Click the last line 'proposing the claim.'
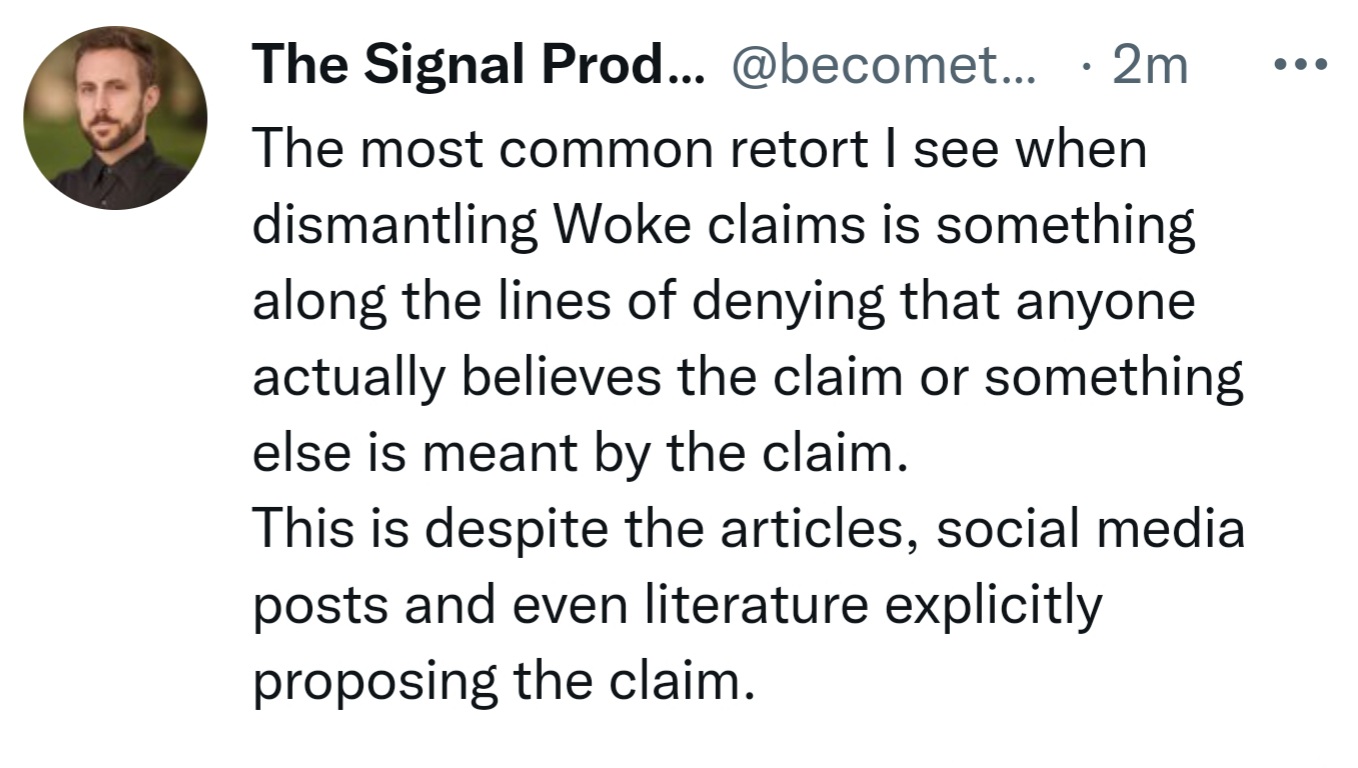1358x768 pixels. click(501, 681)
